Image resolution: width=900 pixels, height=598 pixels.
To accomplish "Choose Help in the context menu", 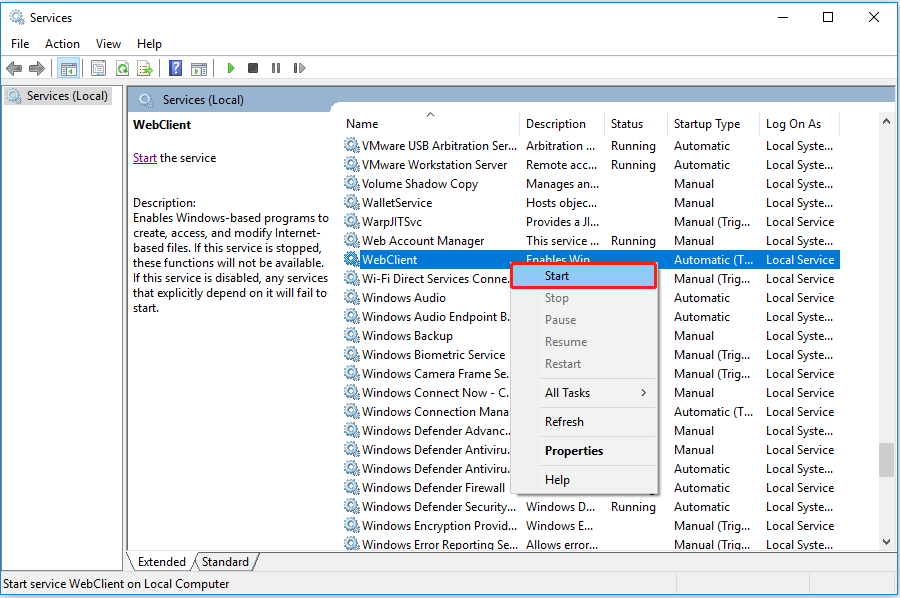I will pos(583,480).
